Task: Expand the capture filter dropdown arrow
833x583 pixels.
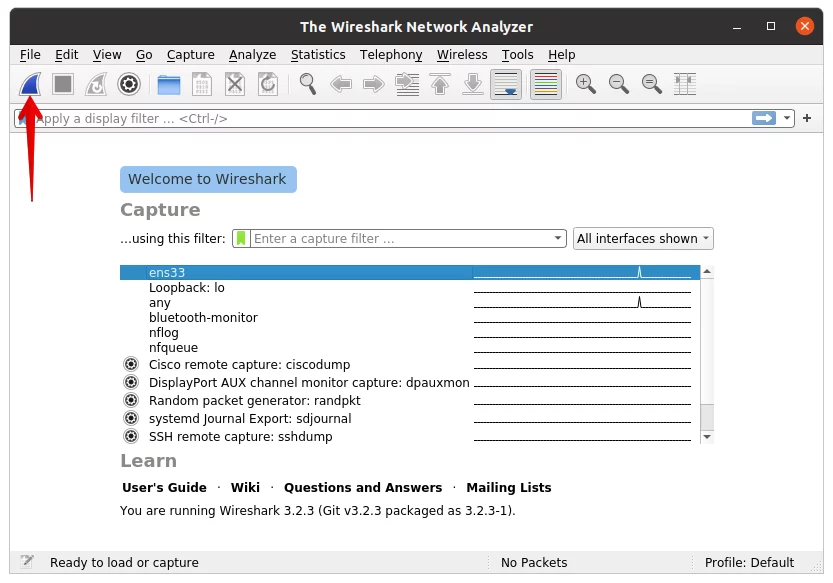Action: 558,238
